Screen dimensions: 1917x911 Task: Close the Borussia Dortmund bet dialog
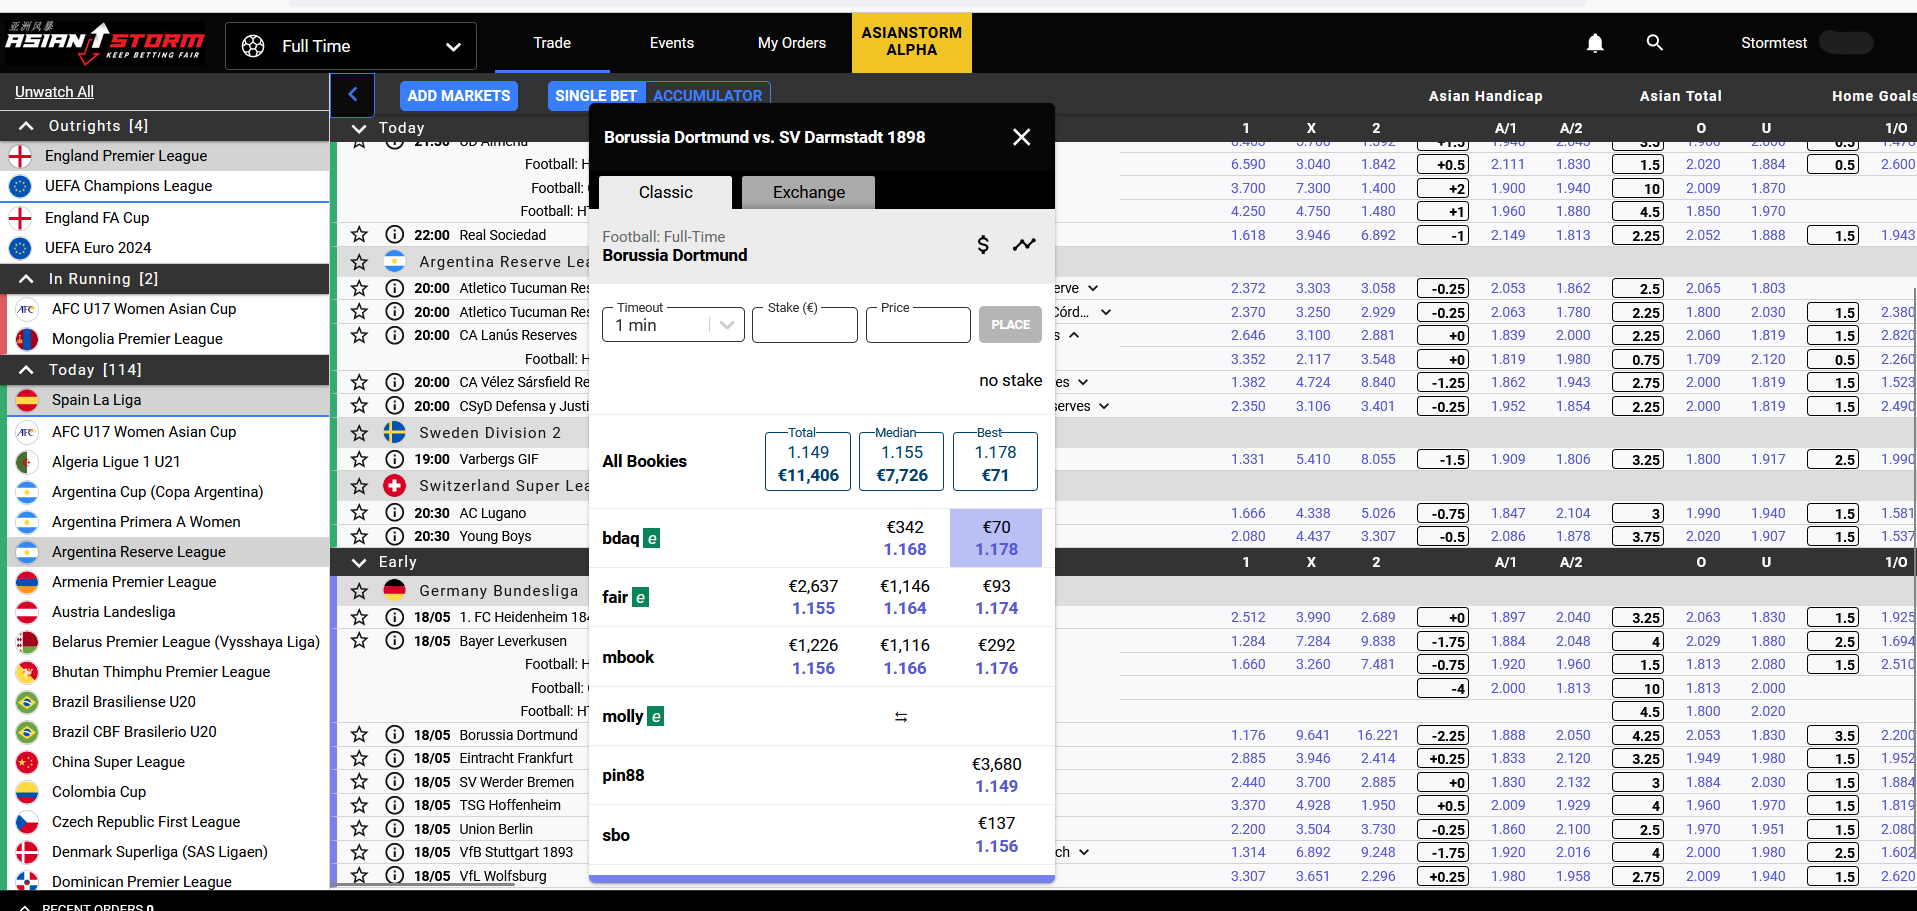[x=1021, y=137]
